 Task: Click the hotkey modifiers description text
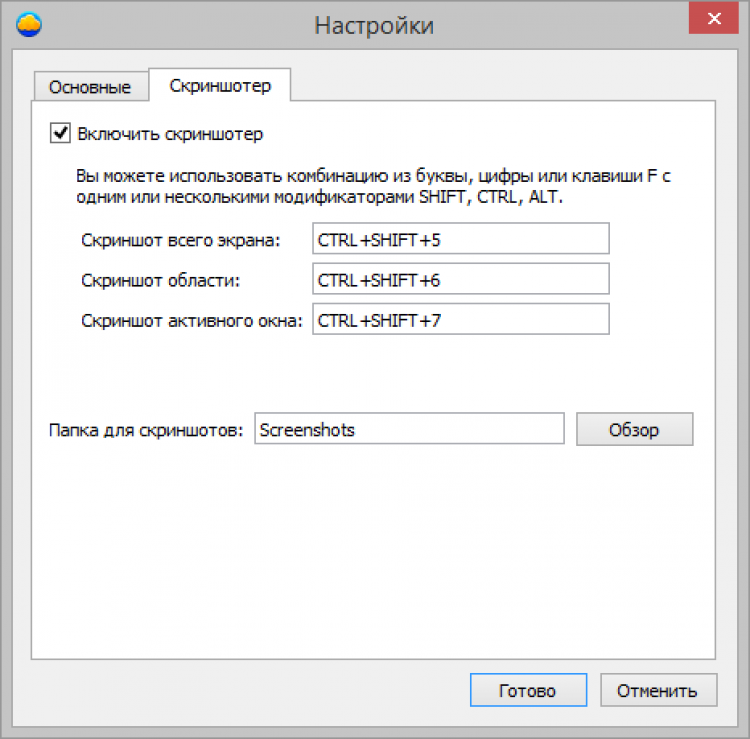tap(372, 187)
